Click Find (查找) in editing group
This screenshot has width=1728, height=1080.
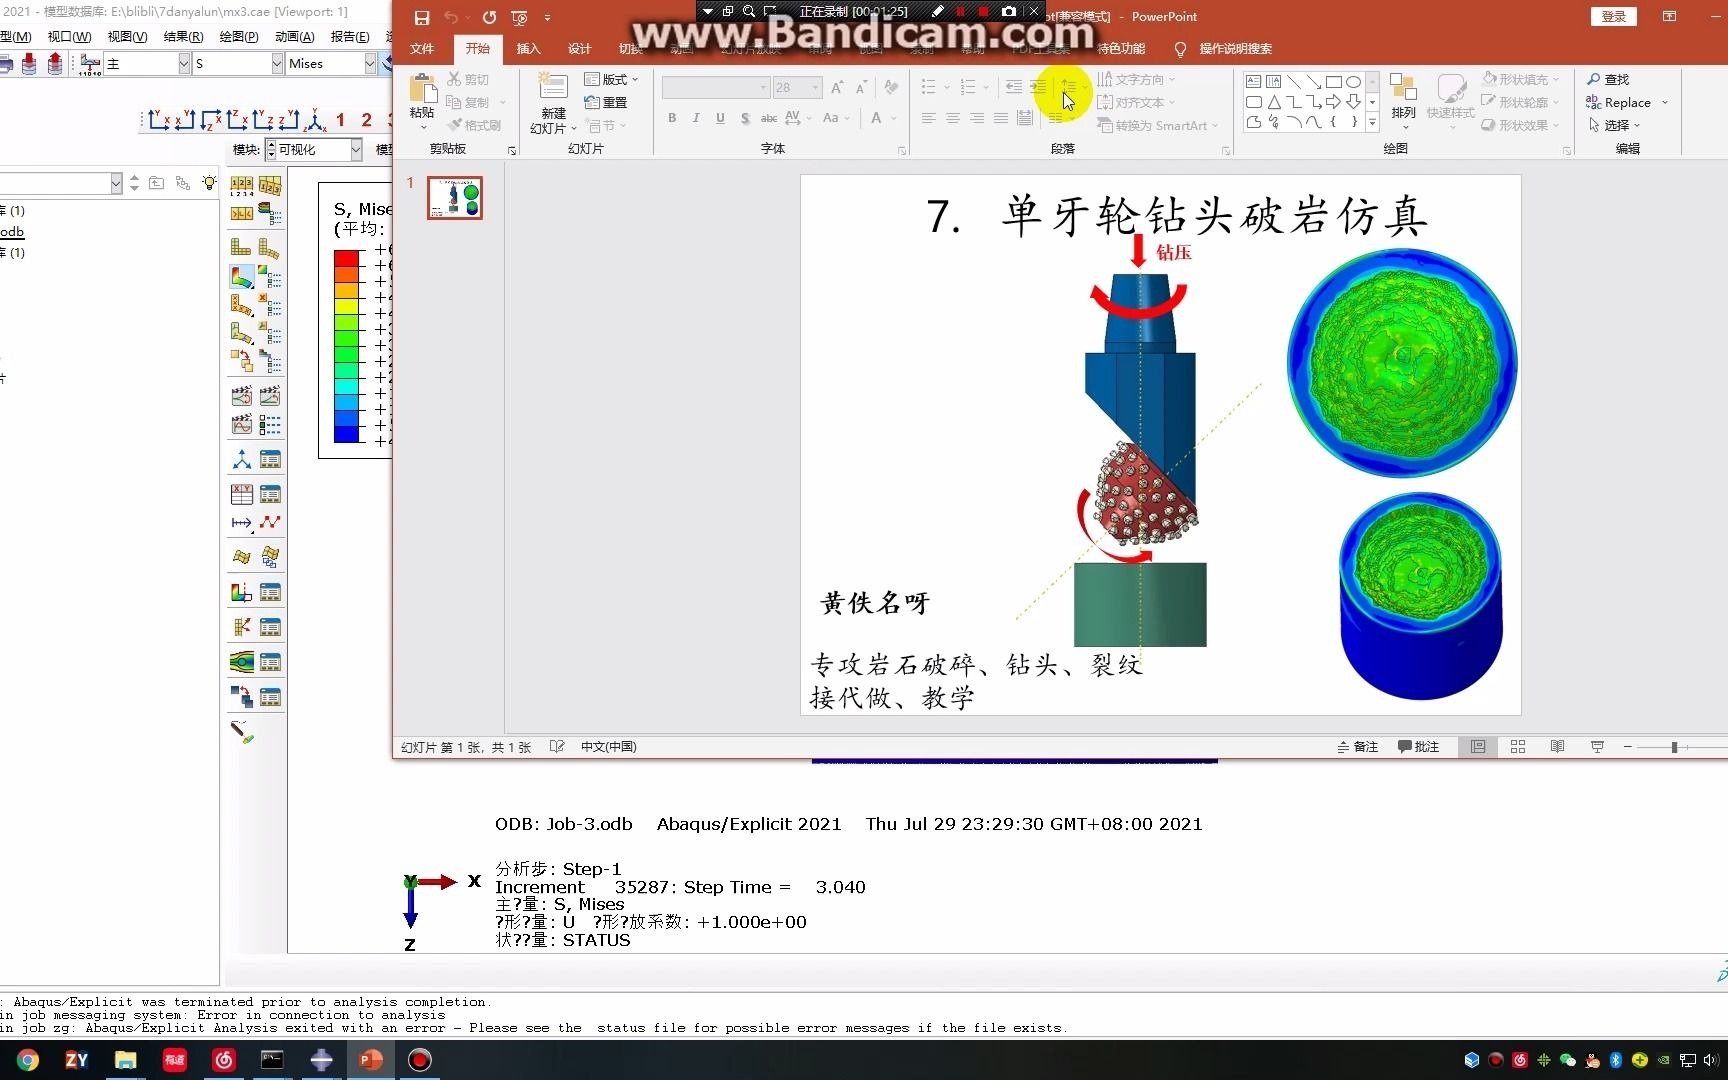click(1608, 79)
